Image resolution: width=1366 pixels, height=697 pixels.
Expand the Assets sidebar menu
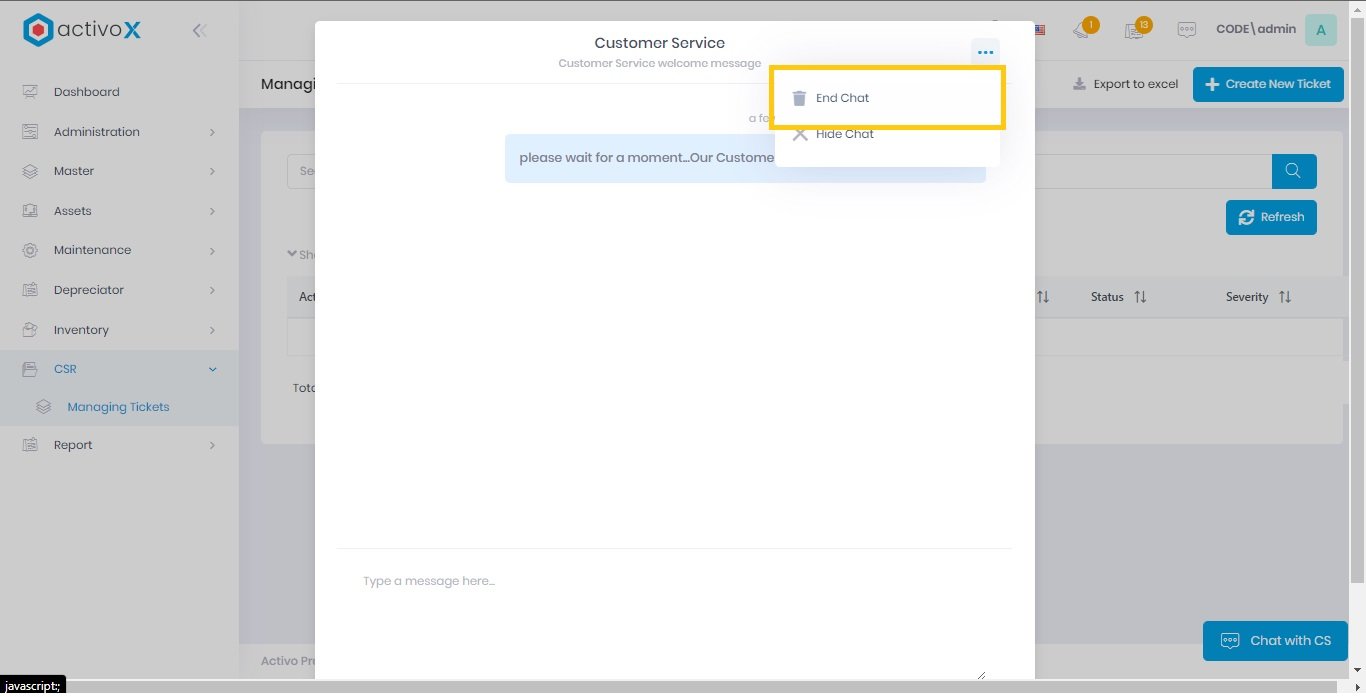pyautogui.click(x=119, y=211)
